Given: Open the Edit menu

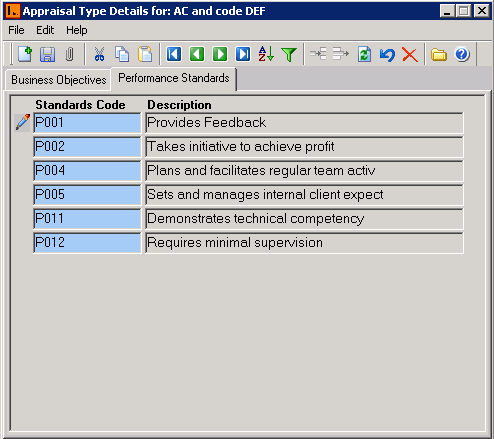Looking at the screenshot, I should [45, 30].
